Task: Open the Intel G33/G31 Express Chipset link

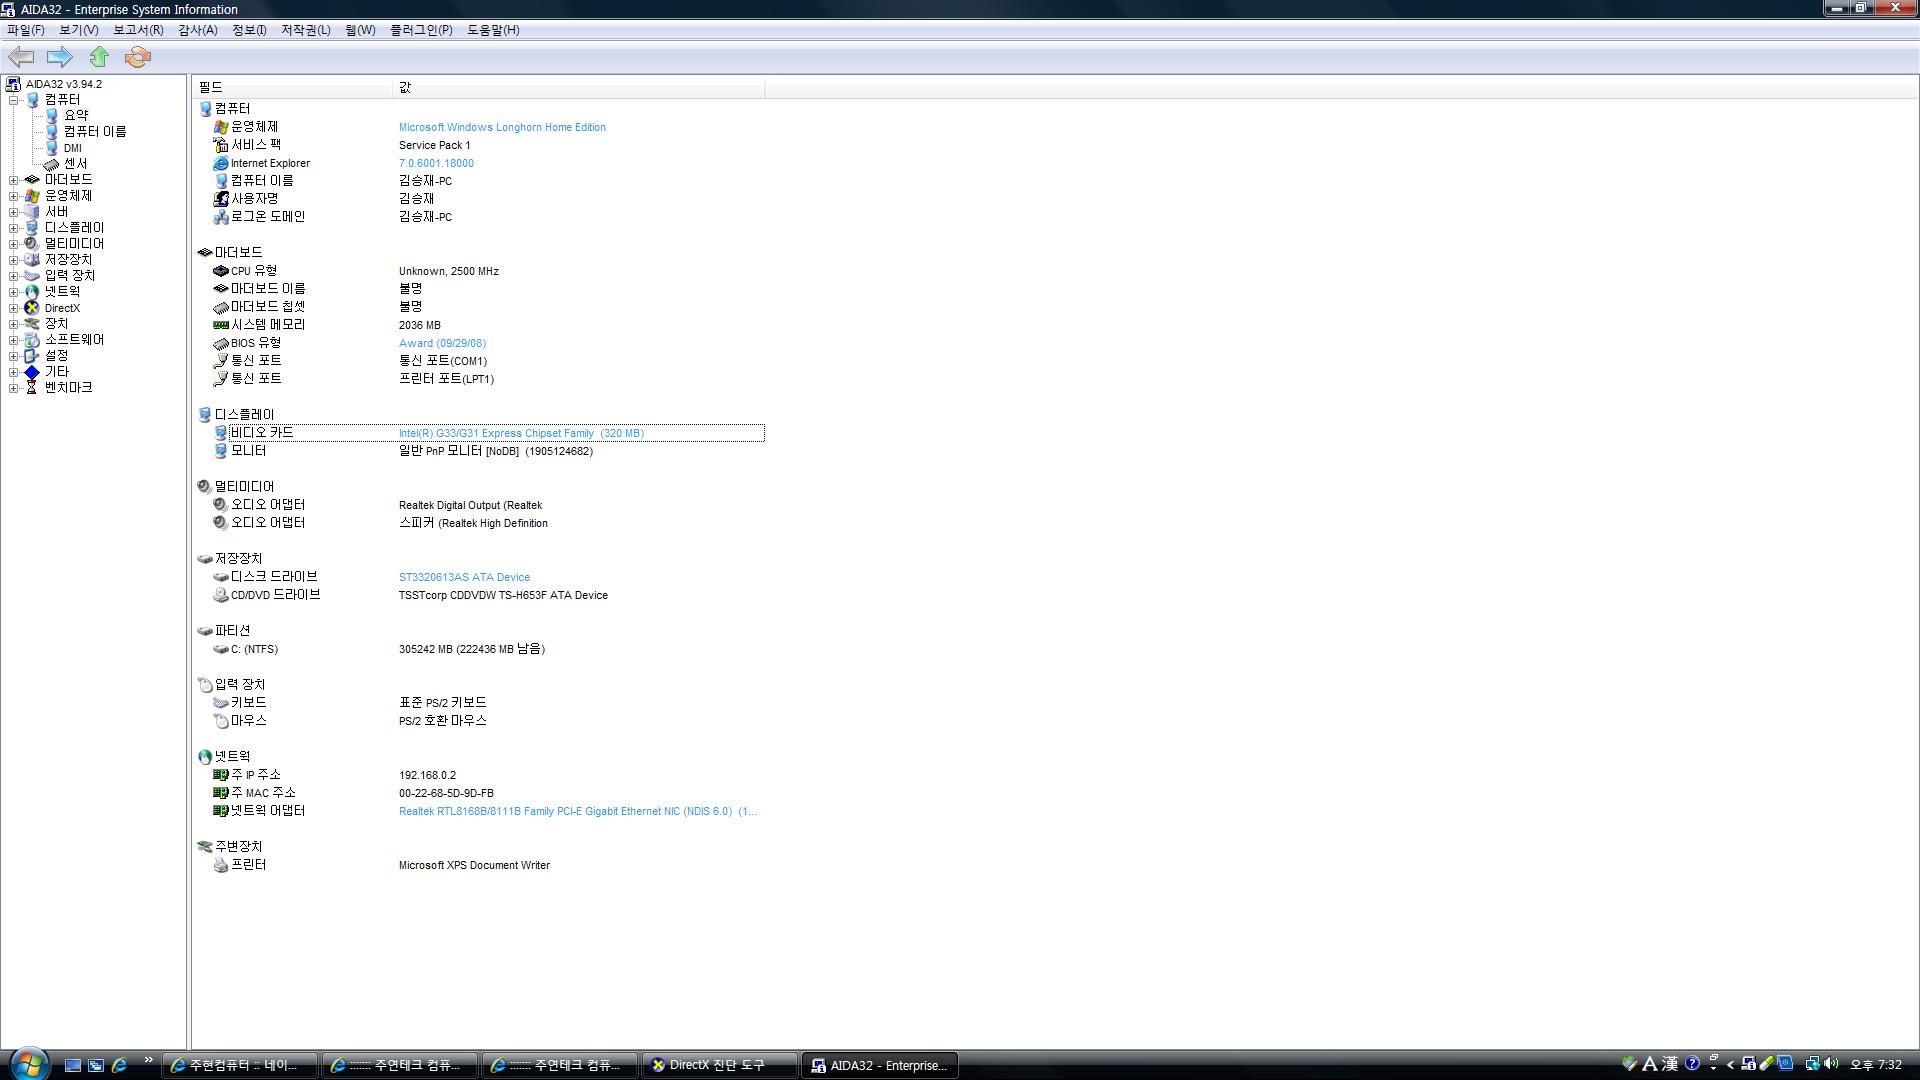Action: 521,433
